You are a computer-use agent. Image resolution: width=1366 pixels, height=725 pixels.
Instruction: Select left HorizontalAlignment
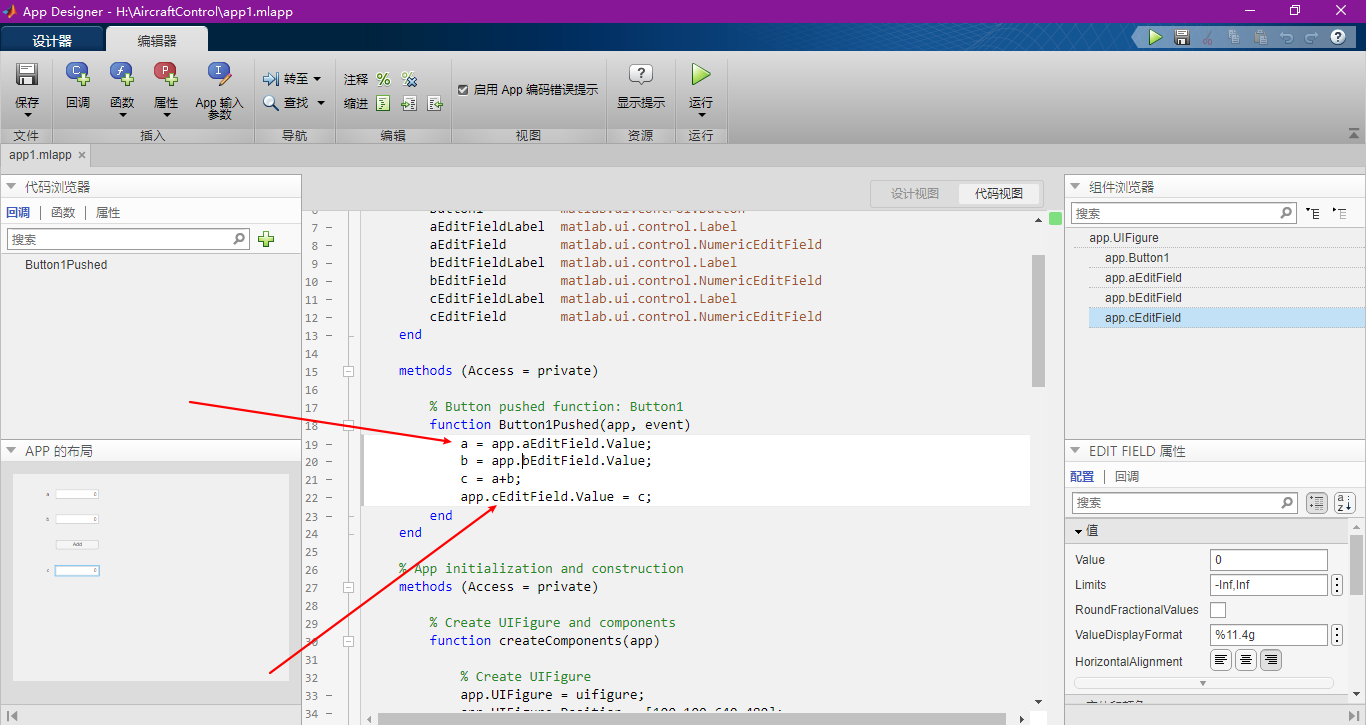pos(1221,660)
